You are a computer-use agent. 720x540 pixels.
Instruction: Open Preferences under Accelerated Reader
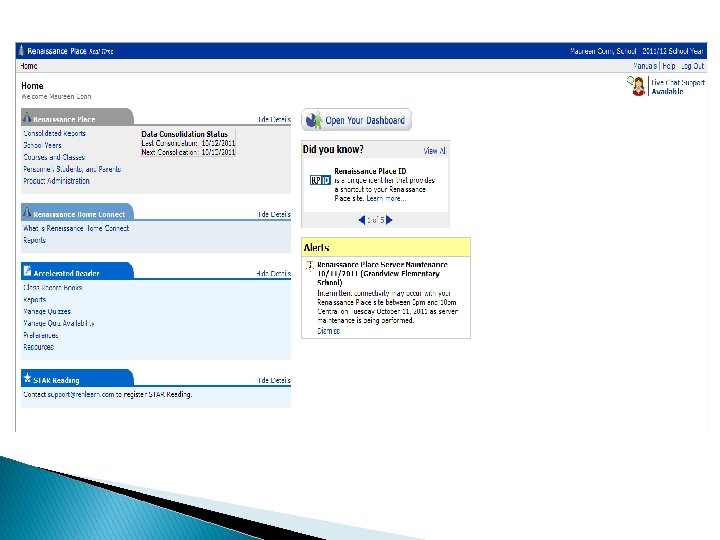click(40, 335)
